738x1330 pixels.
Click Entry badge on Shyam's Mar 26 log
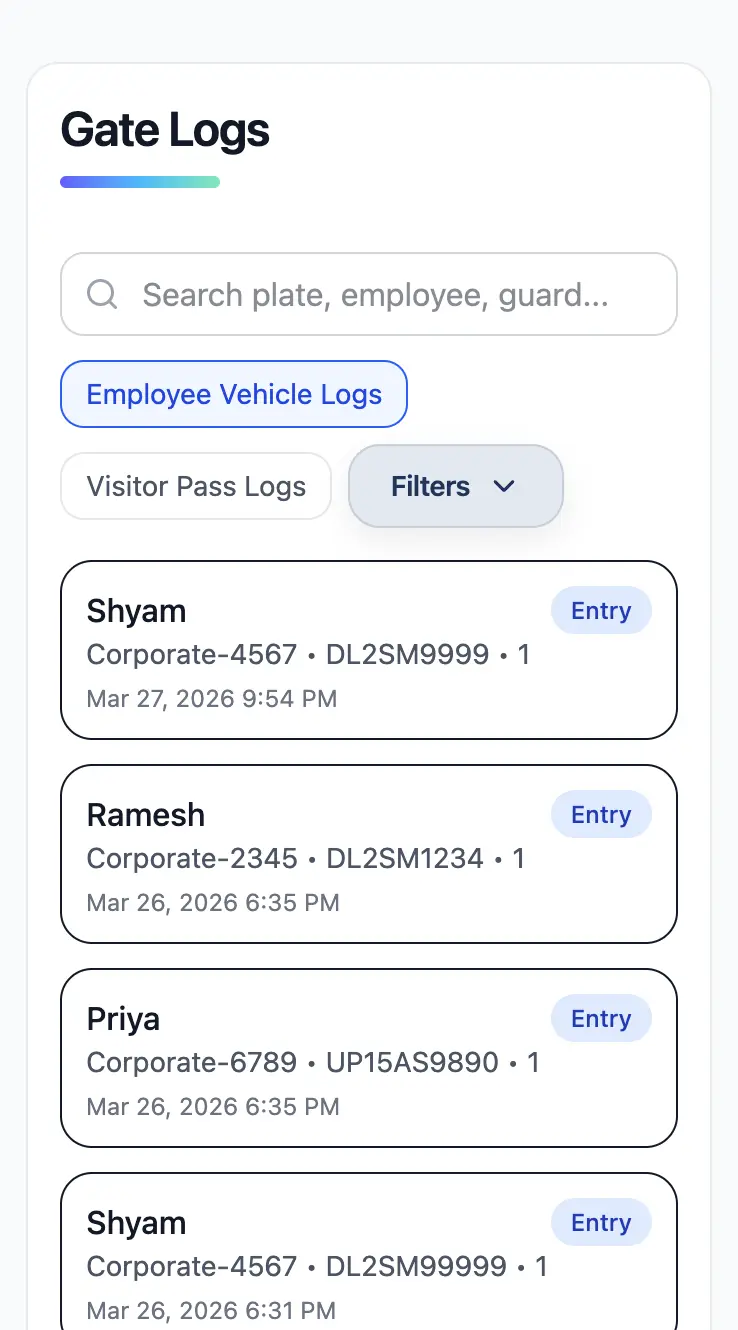pyautogui.click(x=601, y=1223)
